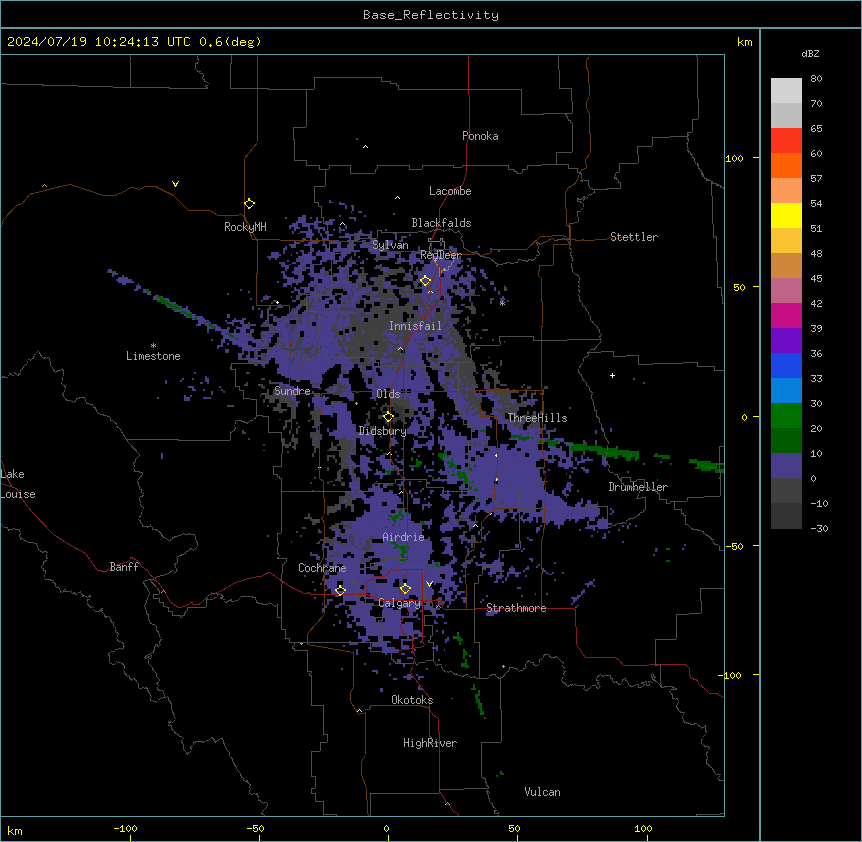Click the 100 tick on right vertical axis
This screenshot has width=862, height=842.
pyautogui.click(x=734, y=158)
